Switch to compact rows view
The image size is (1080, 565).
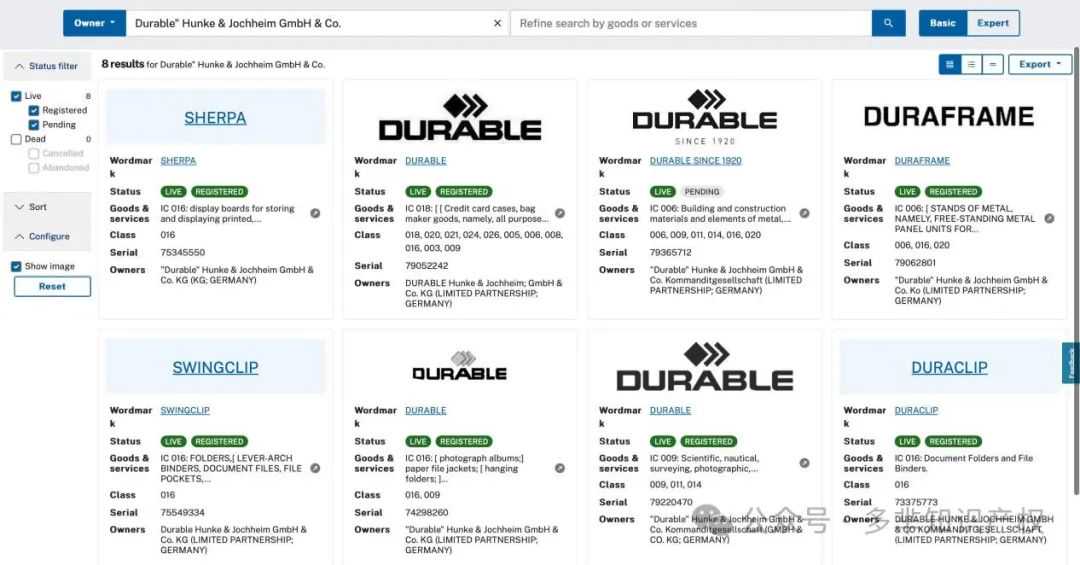click(x=993, y=64)
